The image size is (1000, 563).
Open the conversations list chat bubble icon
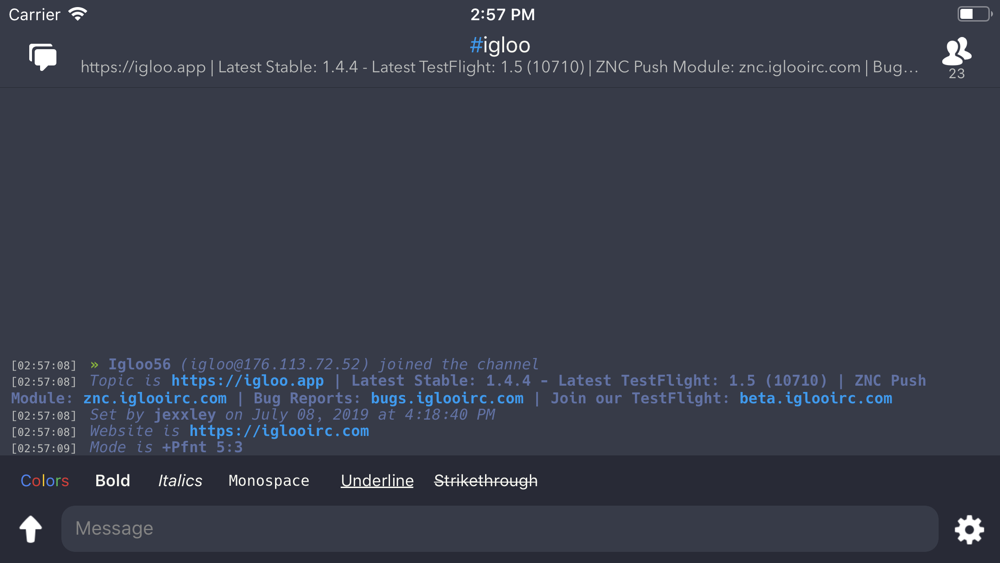[43, 57]
